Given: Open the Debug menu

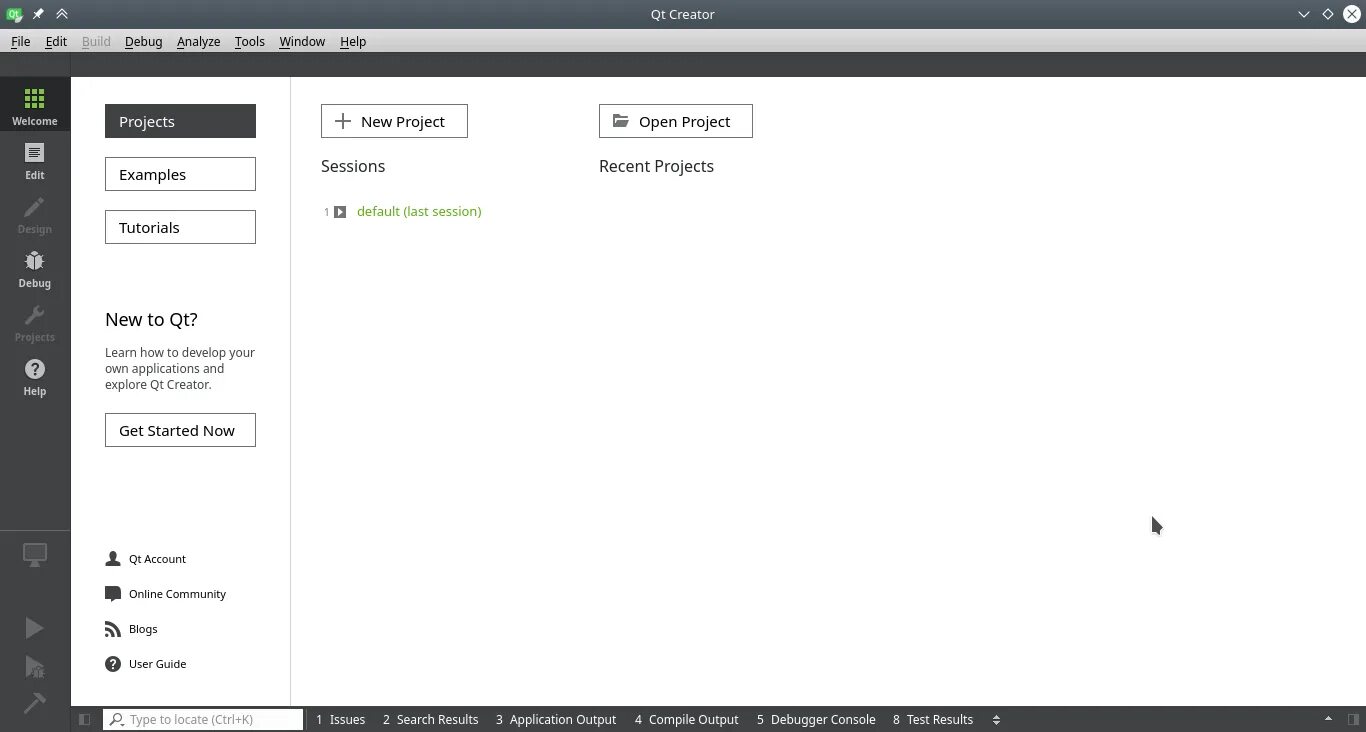Looking at the screenshot, I should click(x=143, y=41).
